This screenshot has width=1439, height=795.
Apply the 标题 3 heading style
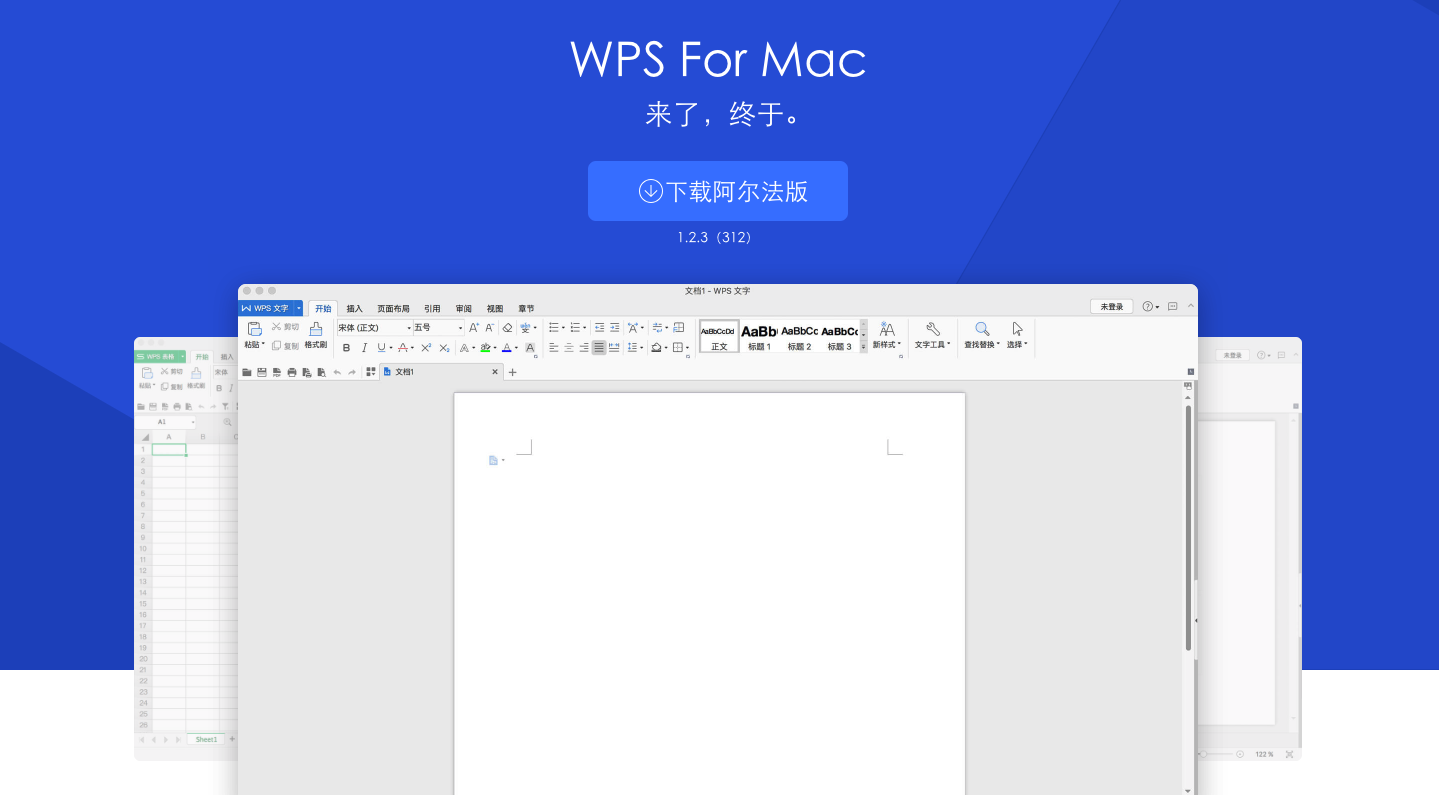(x=839, y=336)
